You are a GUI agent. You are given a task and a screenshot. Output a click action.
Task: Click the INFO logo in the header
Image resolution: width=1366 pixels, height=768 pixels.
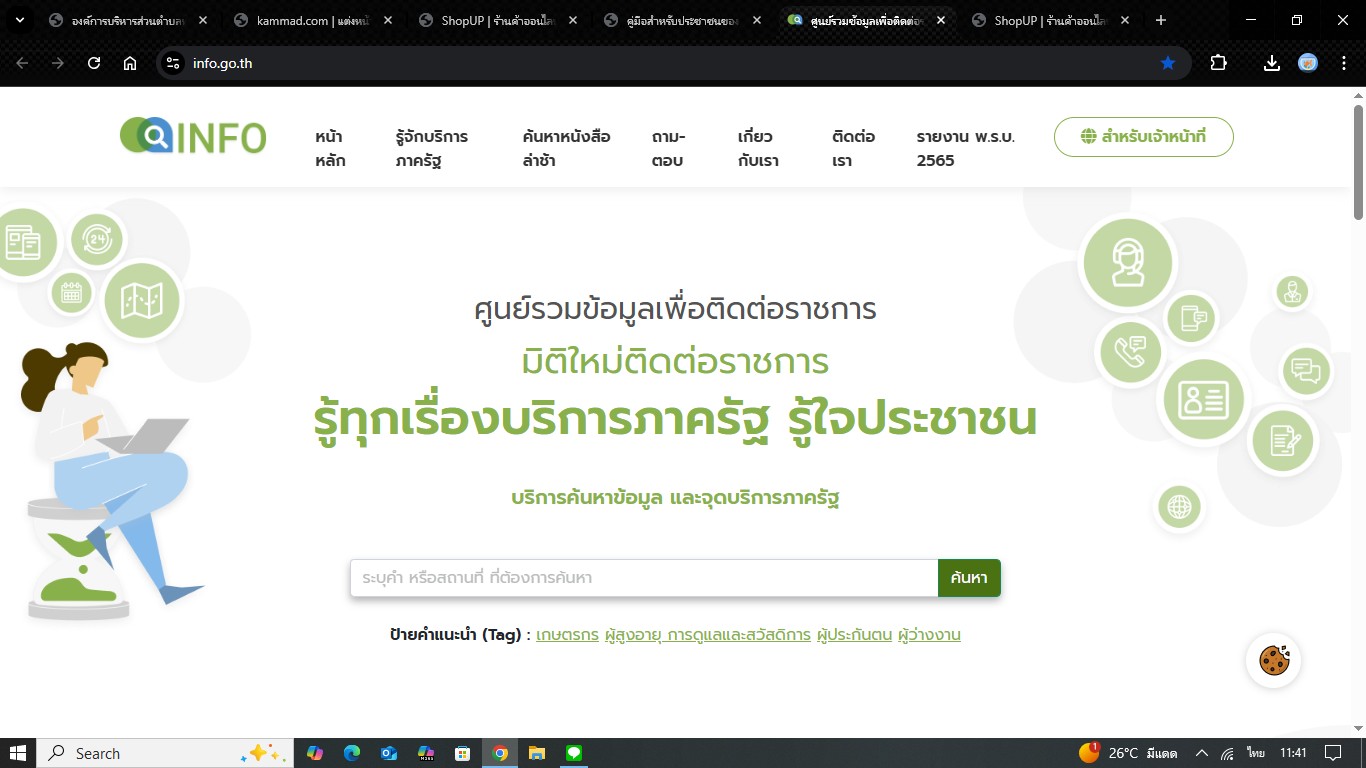[193, 137]
